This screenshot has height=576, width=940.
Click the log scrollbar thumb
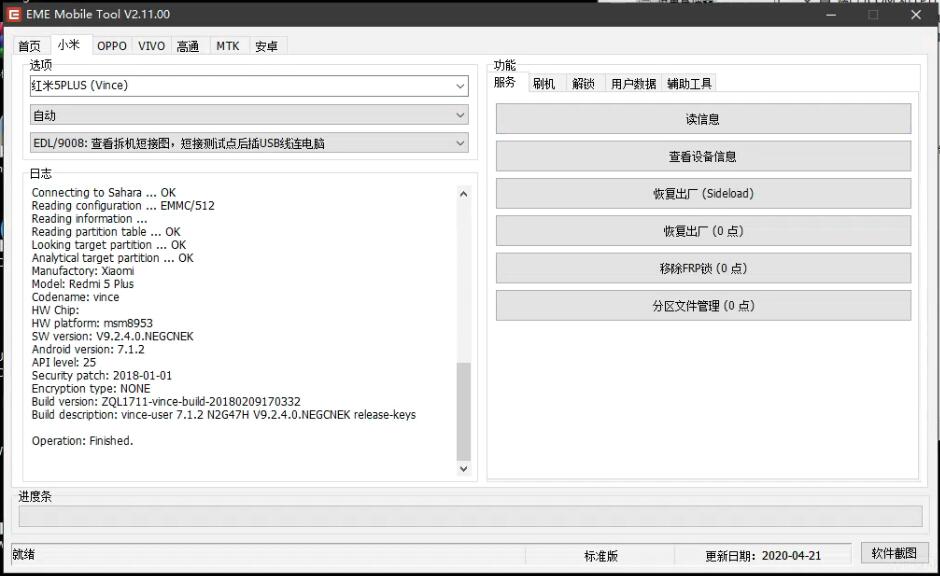[463, 411]
